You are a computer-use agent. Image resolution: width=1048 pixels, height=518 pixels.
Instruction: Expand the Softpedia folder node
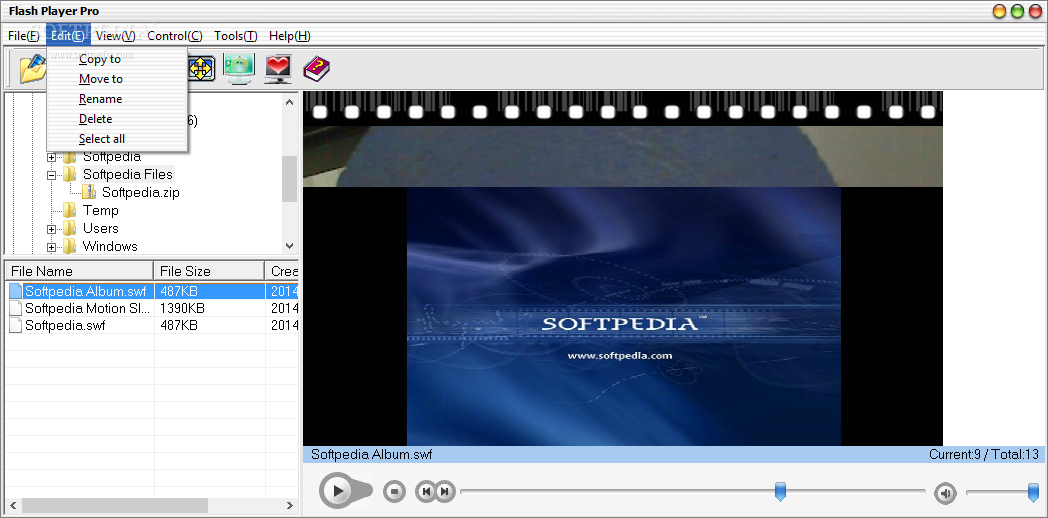click(51, 158)
